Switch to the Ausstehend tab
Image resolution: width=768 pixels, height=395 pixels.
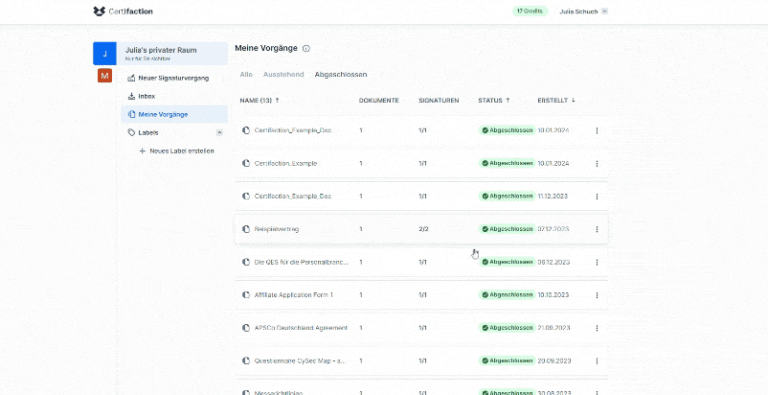[x=284, y=74]
